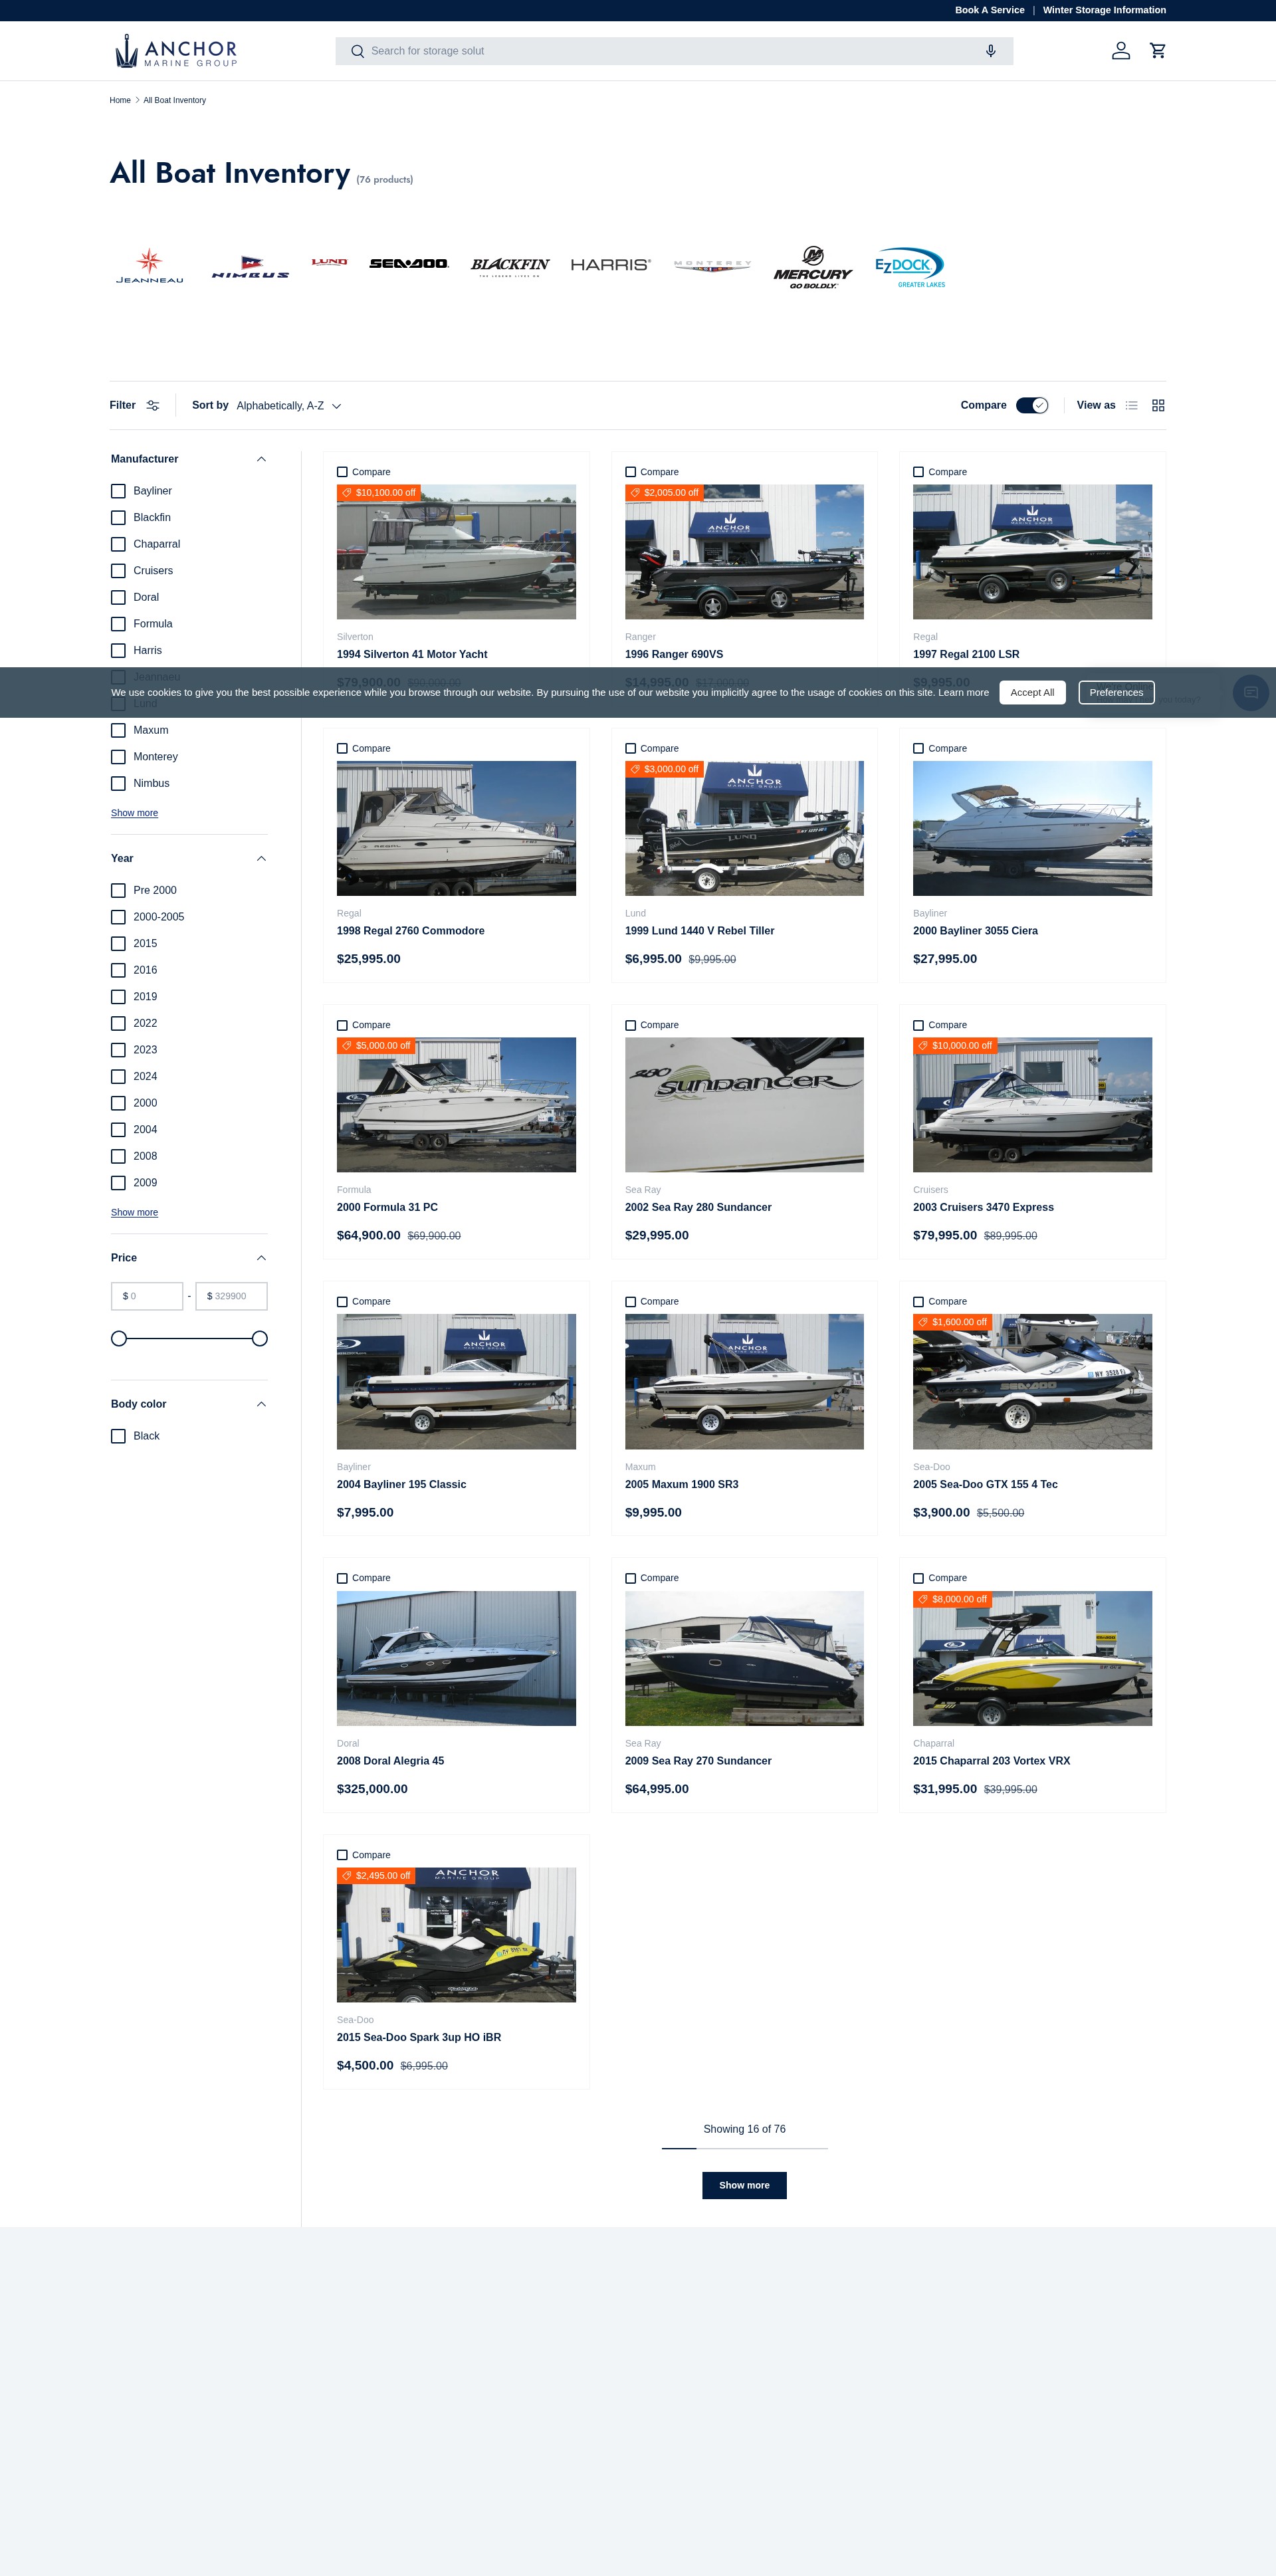The height and width of the screenshot is (2576, 1276).
Task: Select the Monterey brand logo
Action: [x=712, y=266]
